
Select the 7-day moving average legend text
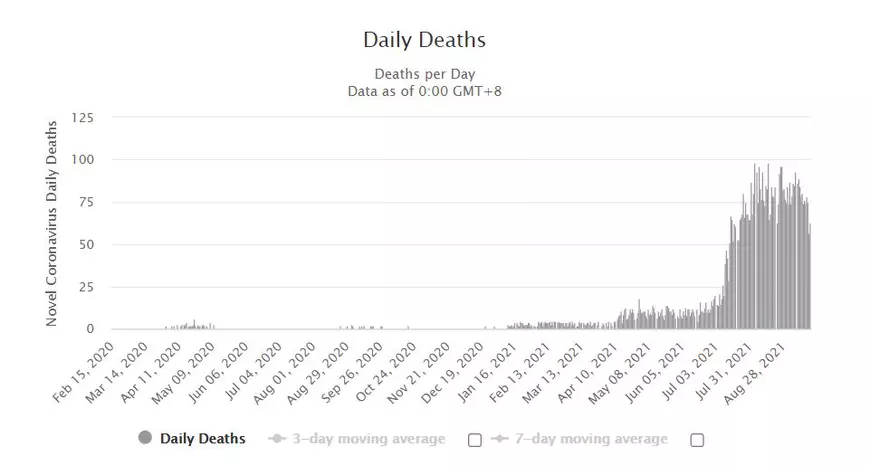[592, 438]
